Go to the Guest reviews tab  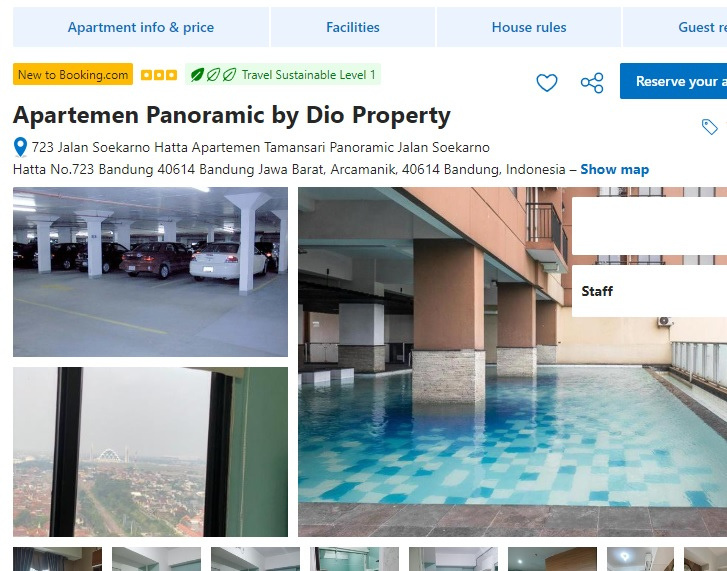coord(675,27)
